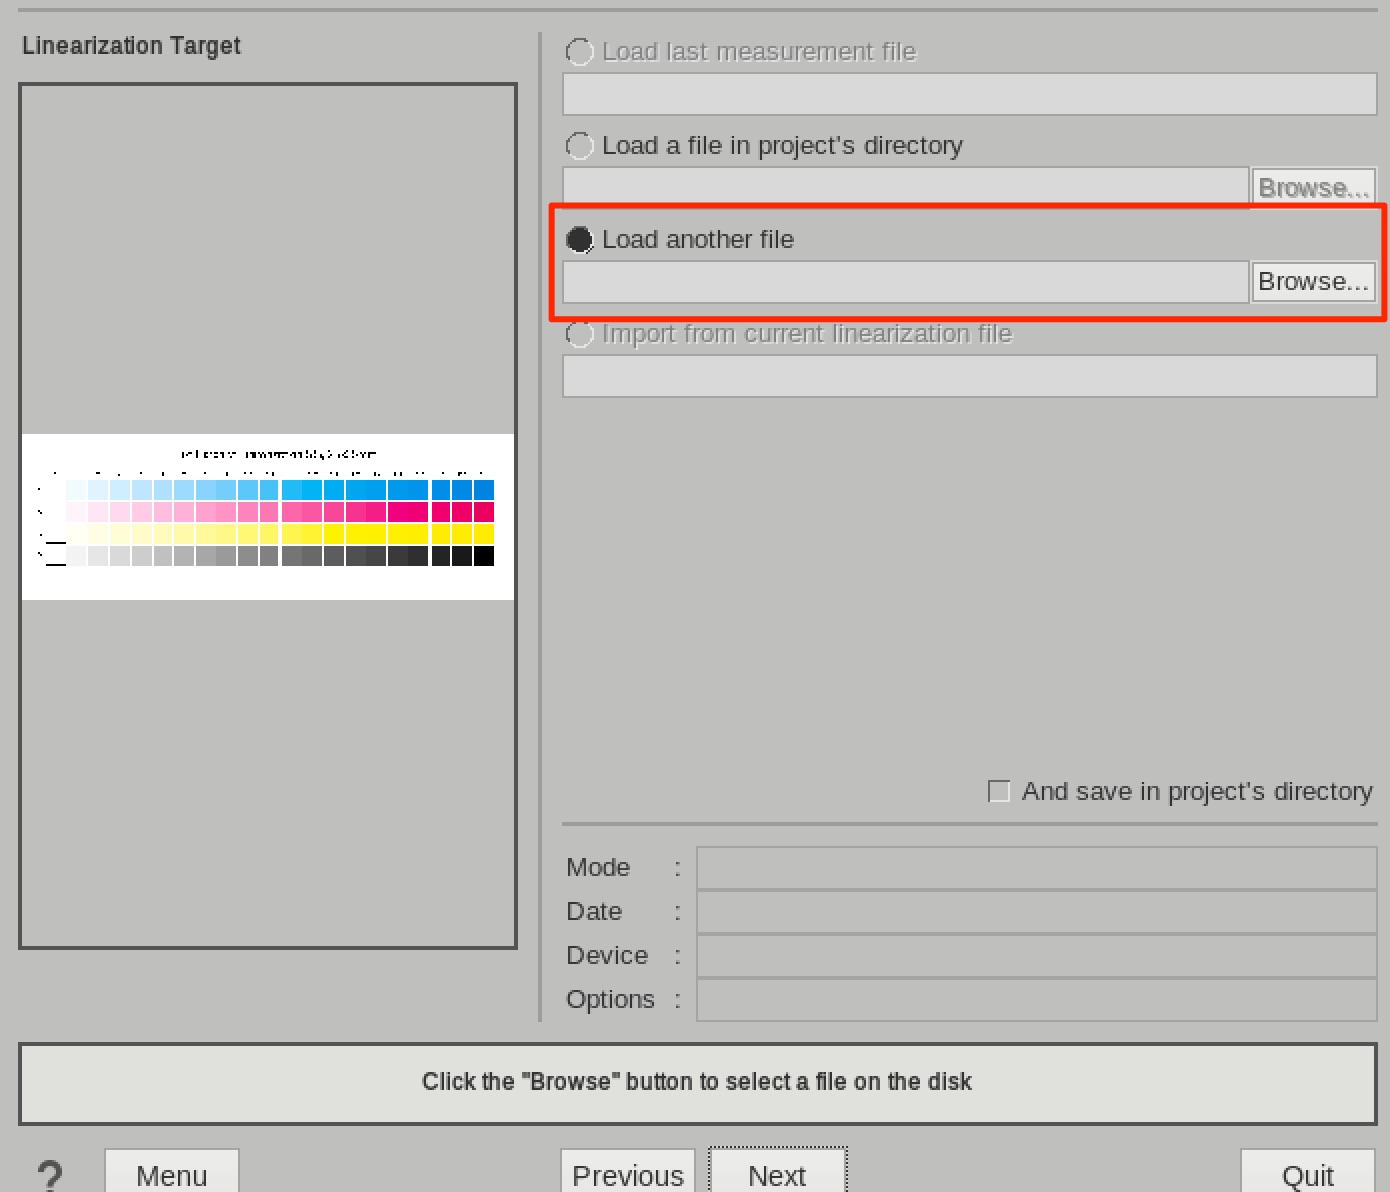Choose "Load a file in project's directory"
The image size is (1390, 1192).
tap(580, 146)
